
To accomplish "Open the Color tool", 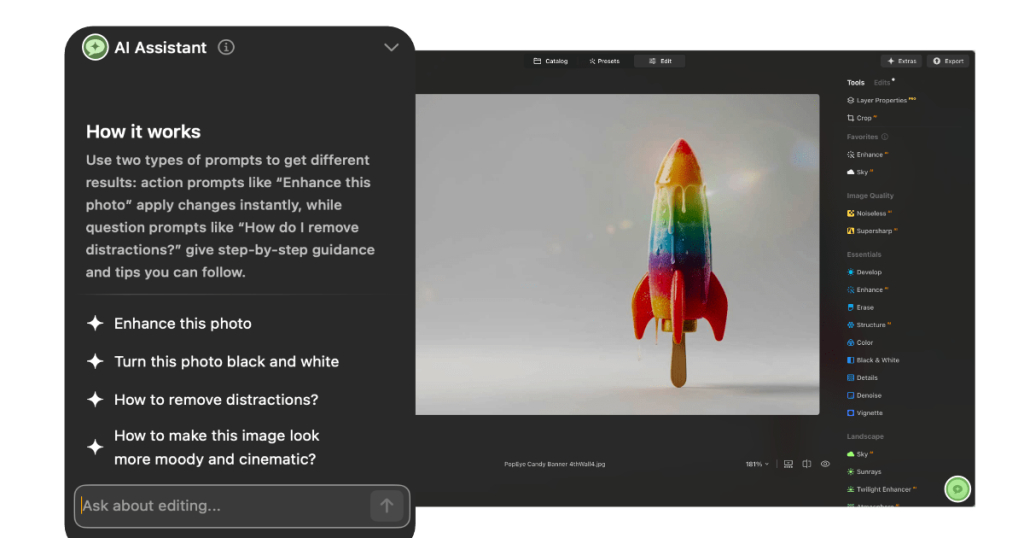I will (x=859, y=342).
